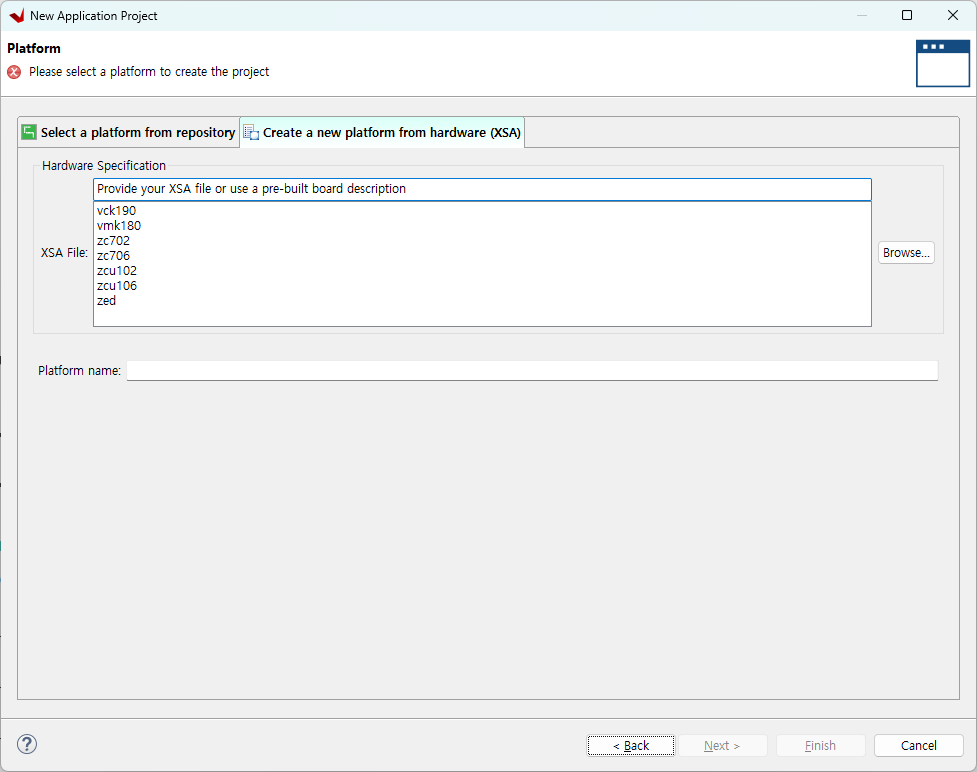This screenshot has height=772, width=977.
Task: Choose vmk180 pre-built board description
Action: coord(118,226)
